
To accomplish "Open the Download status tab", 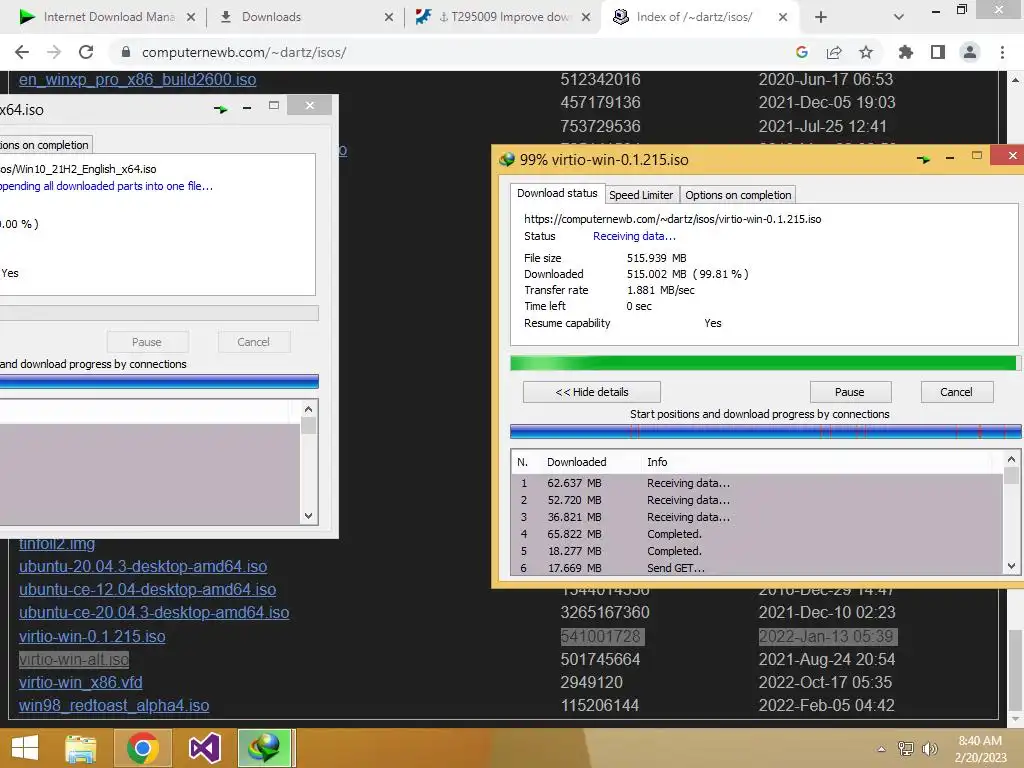I will coord(557,193).
